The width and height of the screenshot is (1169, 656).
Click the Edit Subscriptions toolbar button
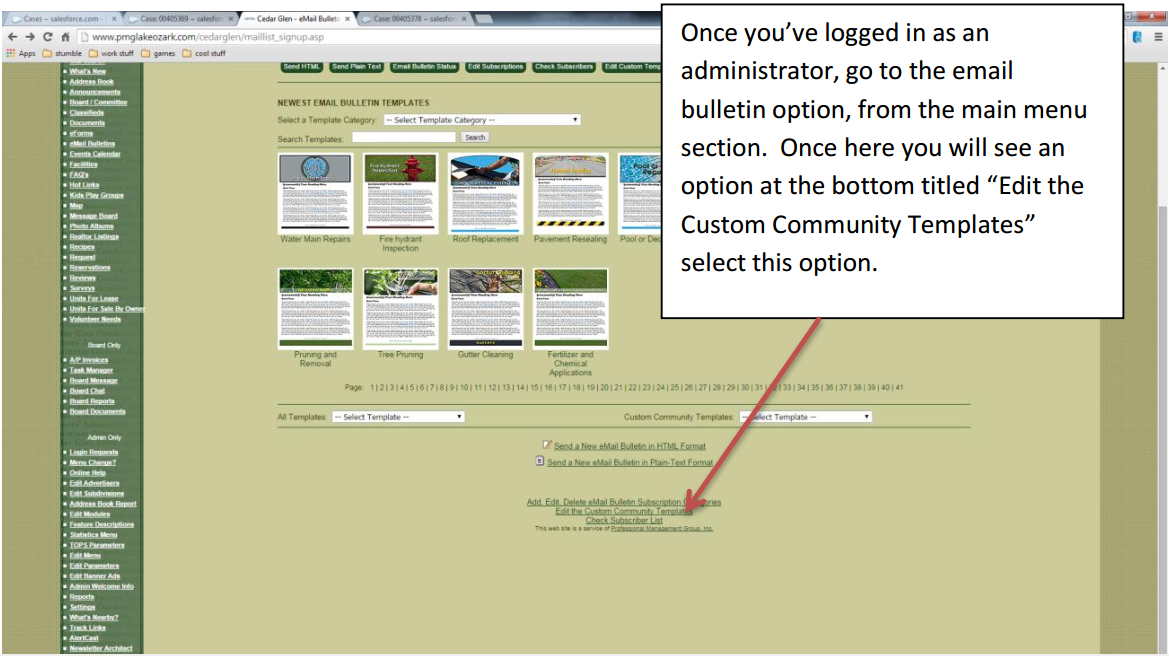pos(496,67)
